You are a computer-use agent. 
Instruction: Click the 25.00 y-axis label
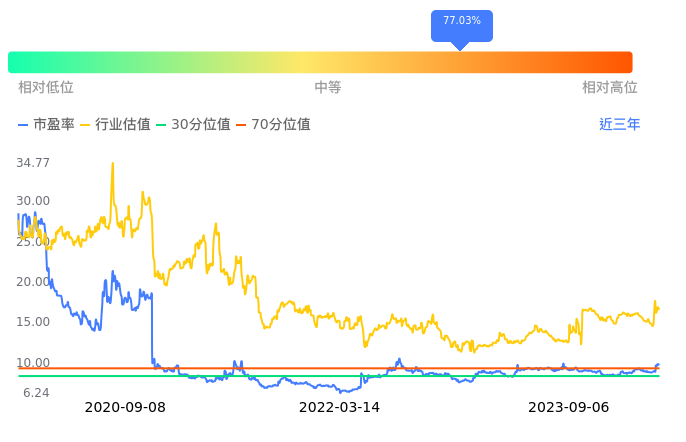(x=33, y=242)
